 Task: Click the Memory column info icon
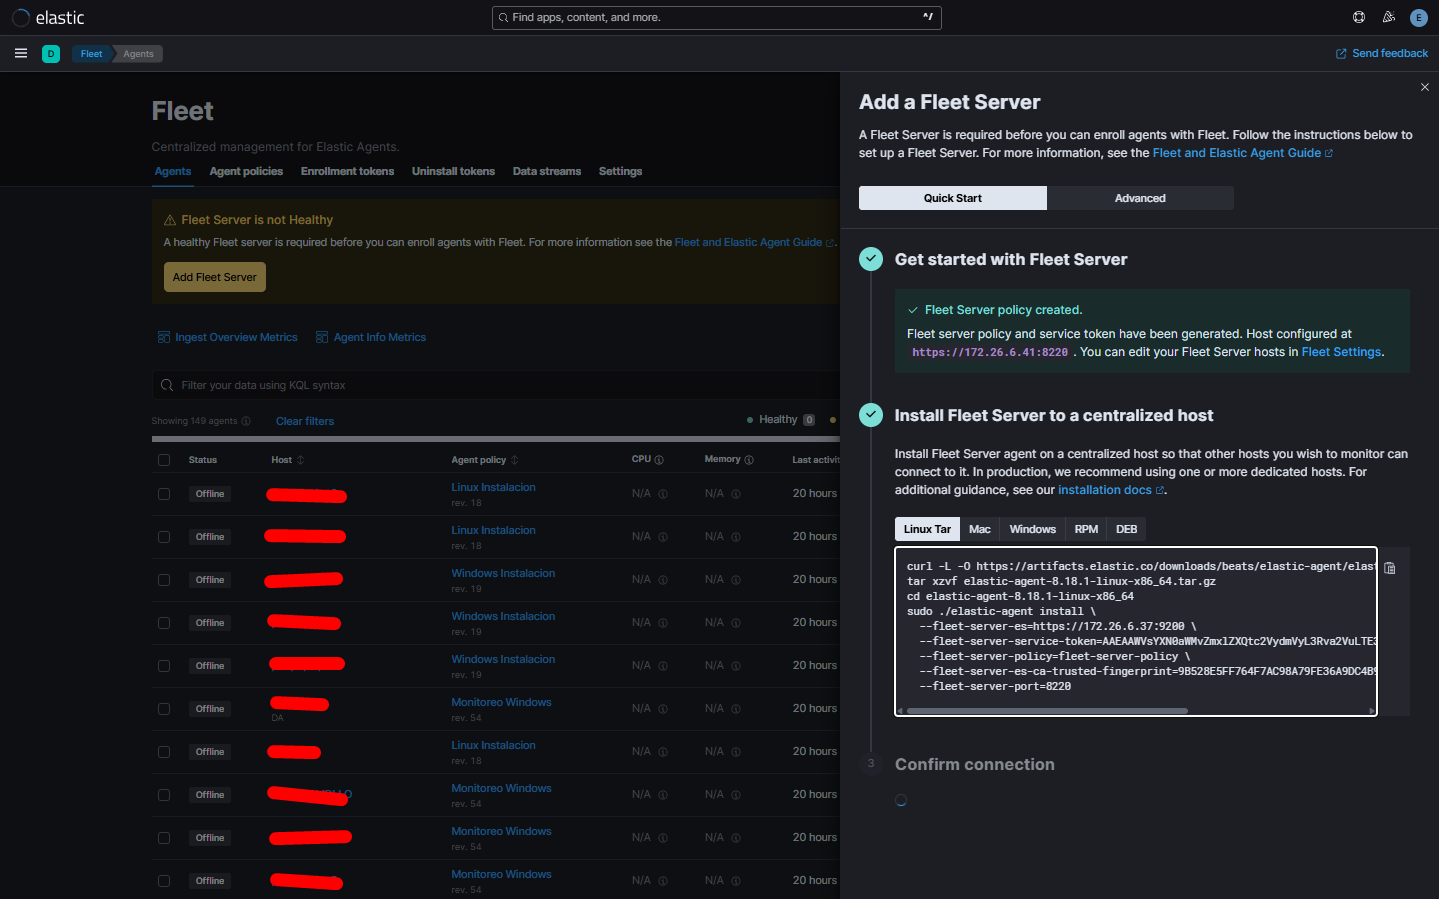pyautogui.click(x=749, y=460)
